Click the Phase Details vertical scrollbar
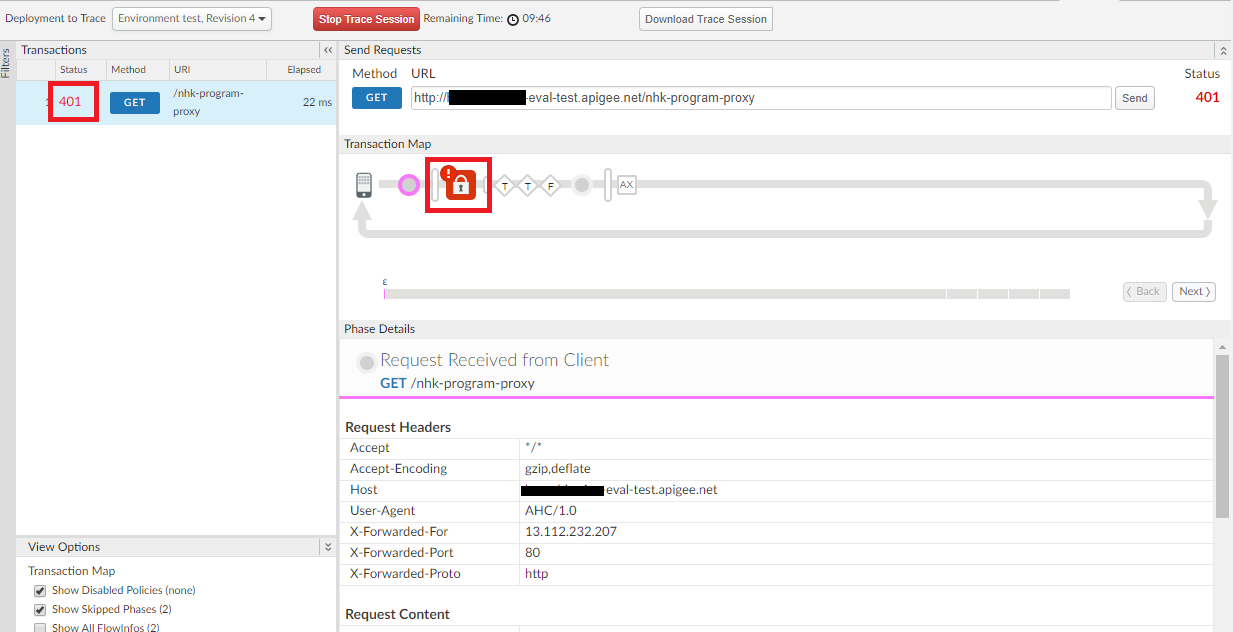This screenshot has height=632, width=1233. coord(1222,436)
